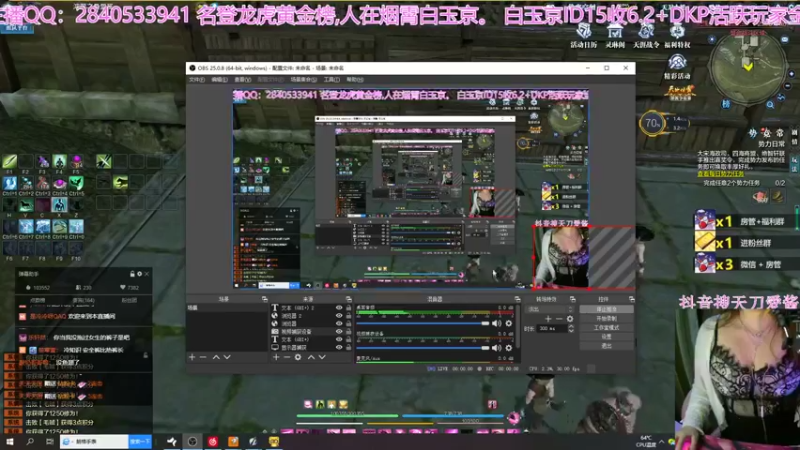This screenshot has width=800, height=450.
Task: Open the 查看(V) menu in OBS
Action: coord(243,80)
